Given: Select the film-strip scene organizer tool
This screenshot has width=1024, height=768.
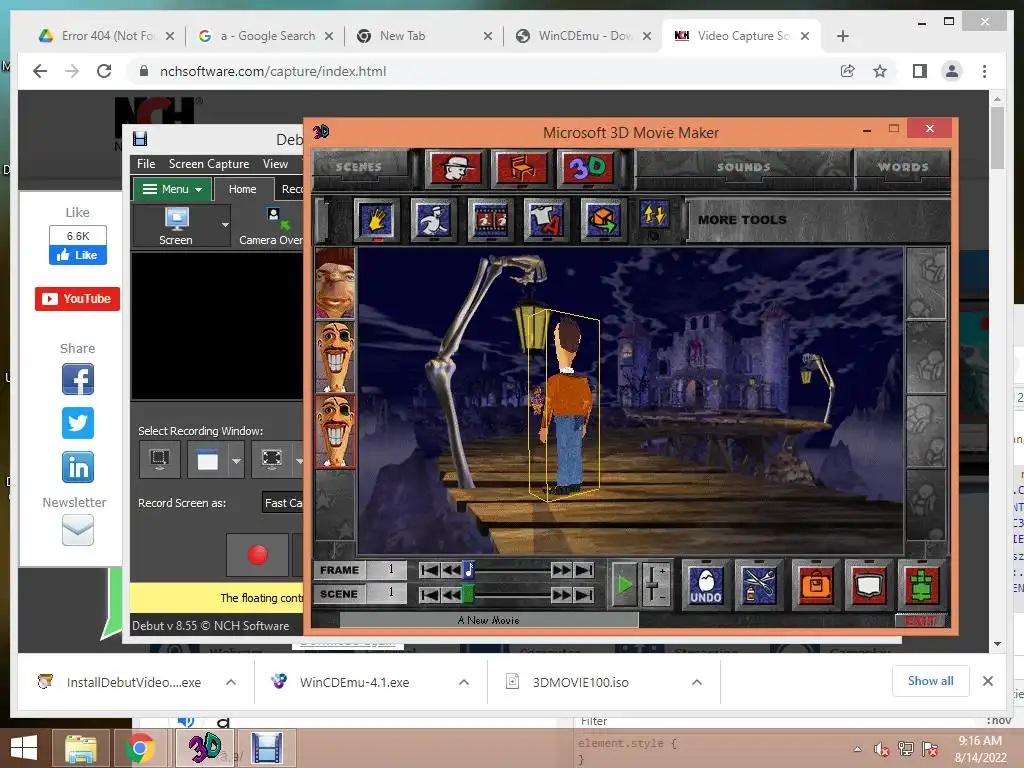Looking at the screenshot, I should [x=490, y=219].
